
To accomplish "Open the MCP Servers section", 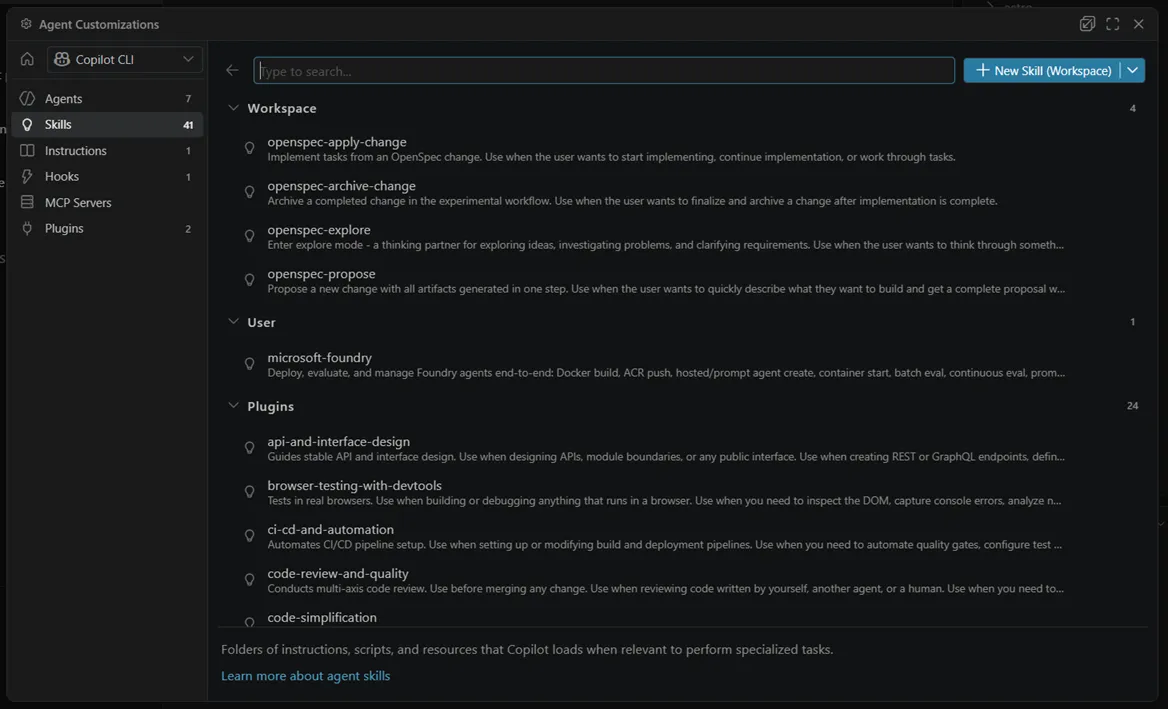I will click(107, 203).
